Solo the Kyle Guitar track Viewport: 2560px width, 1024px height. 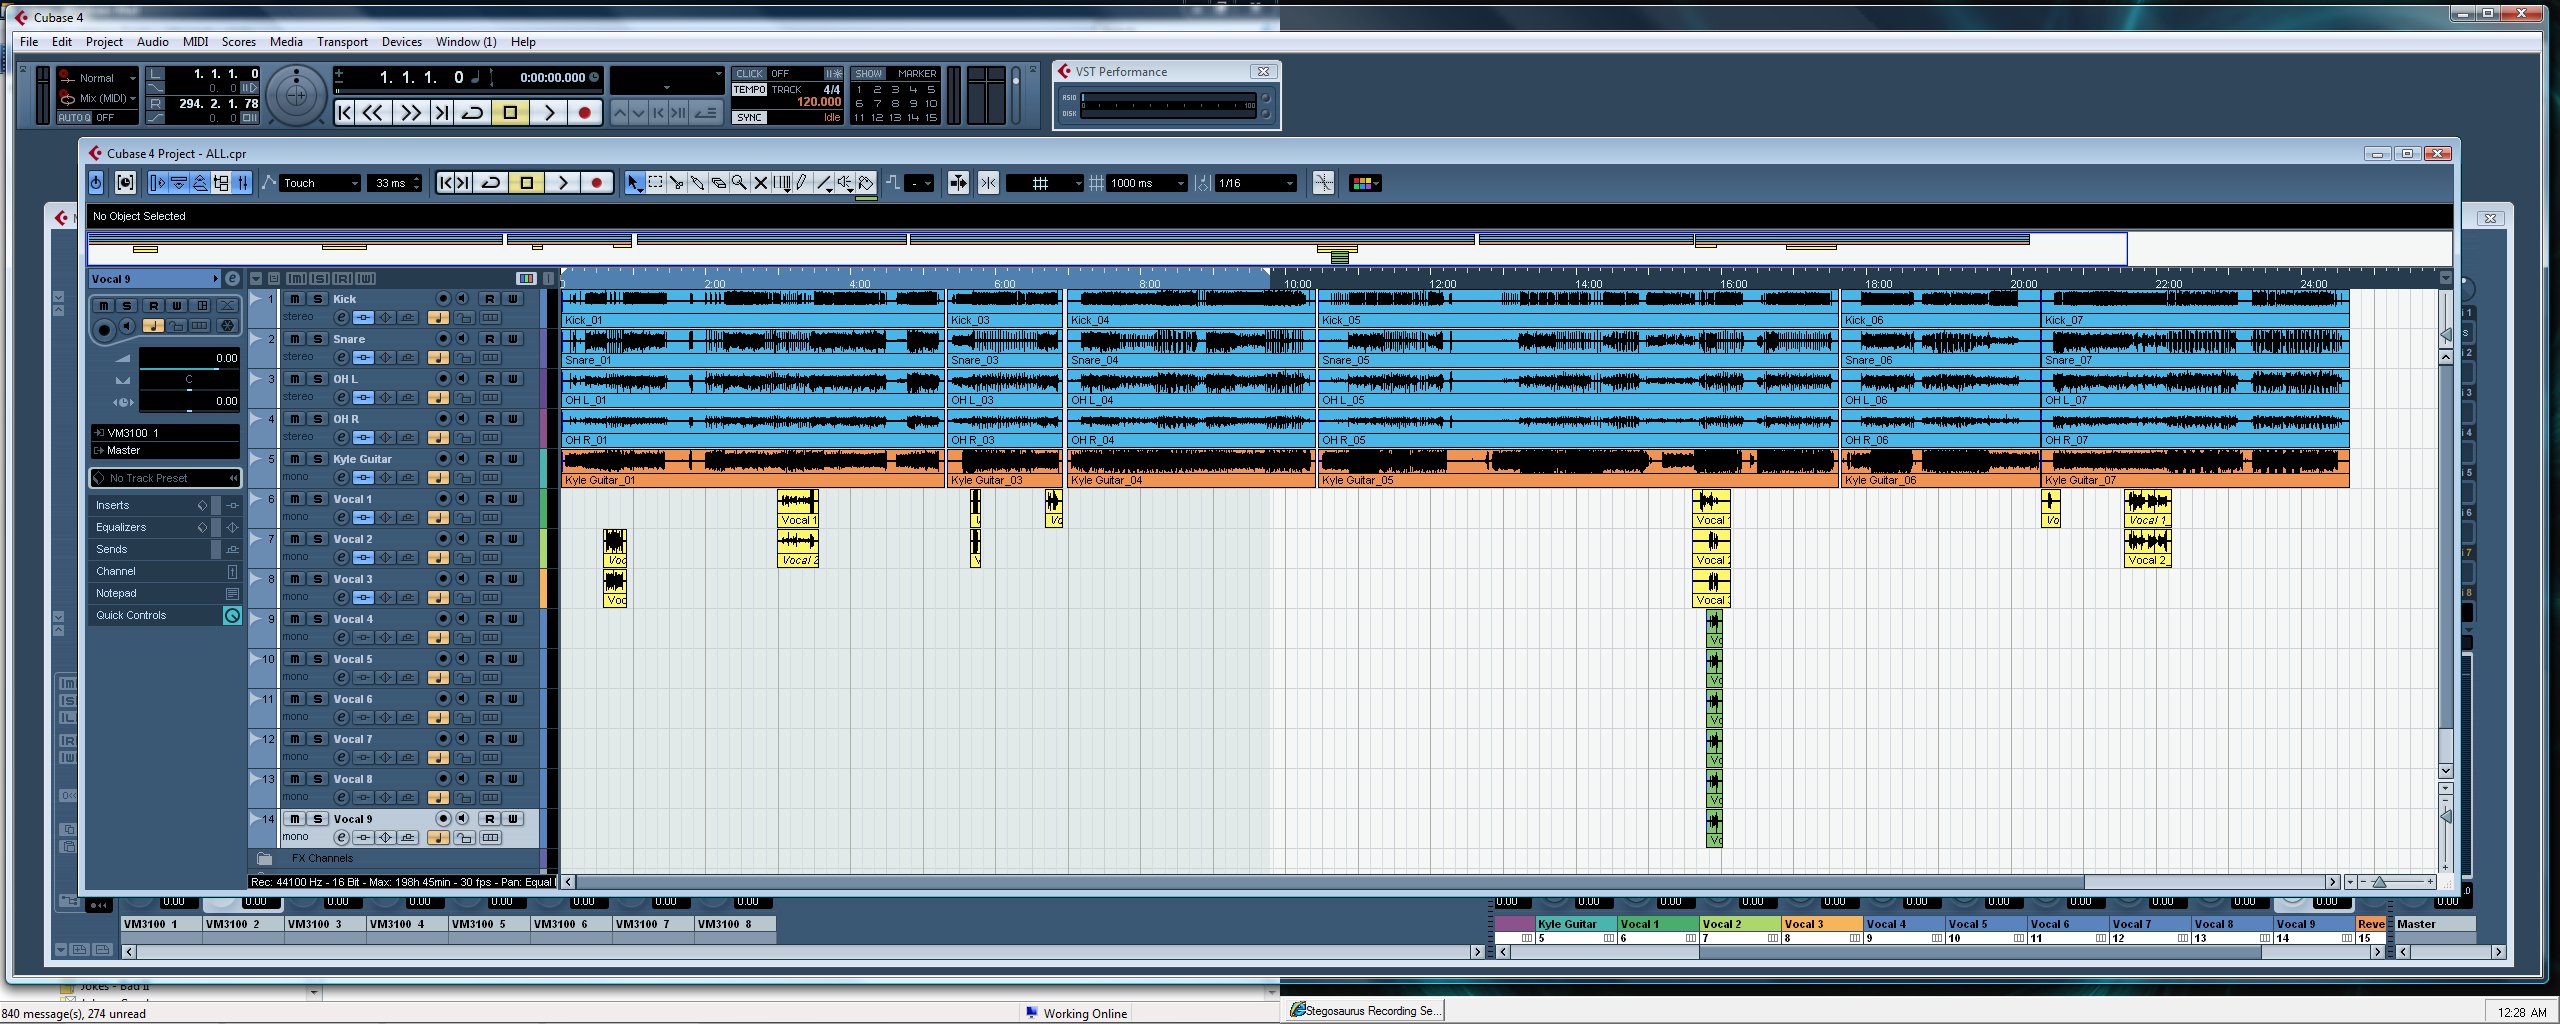[x=317, y=459]
